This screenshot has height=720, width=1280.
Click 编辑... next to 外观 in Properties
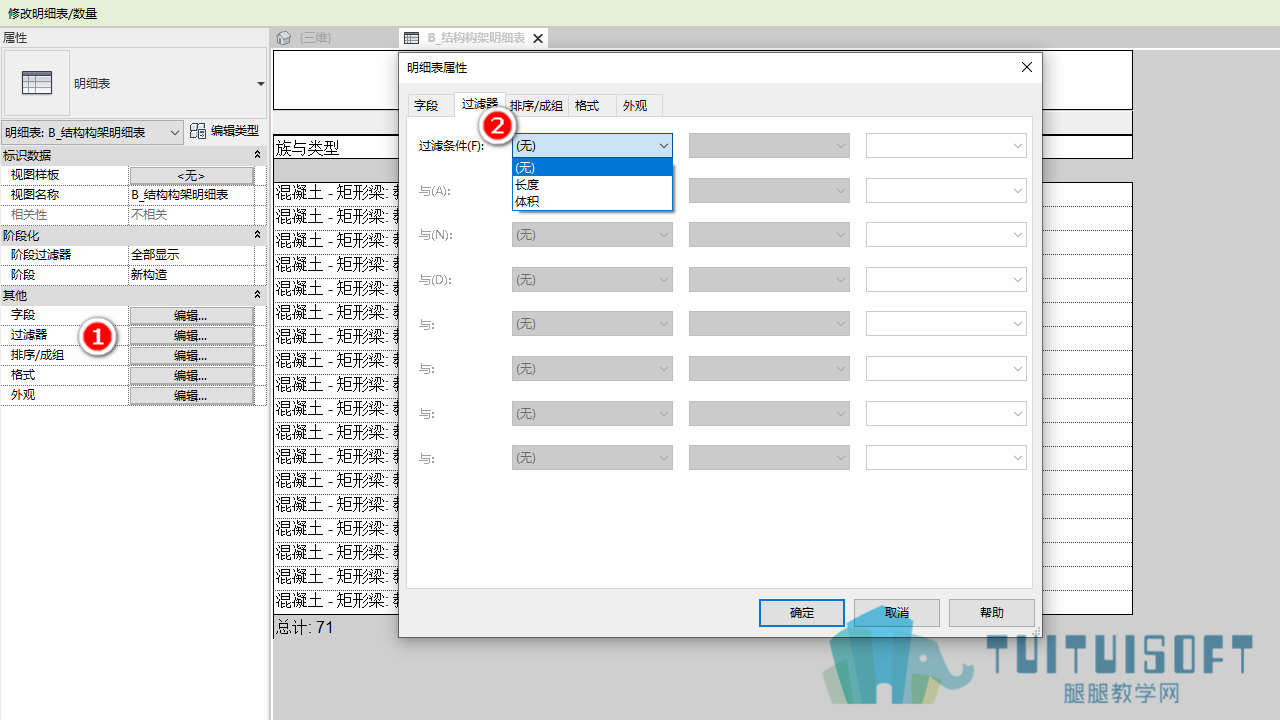tap(191, 395)
